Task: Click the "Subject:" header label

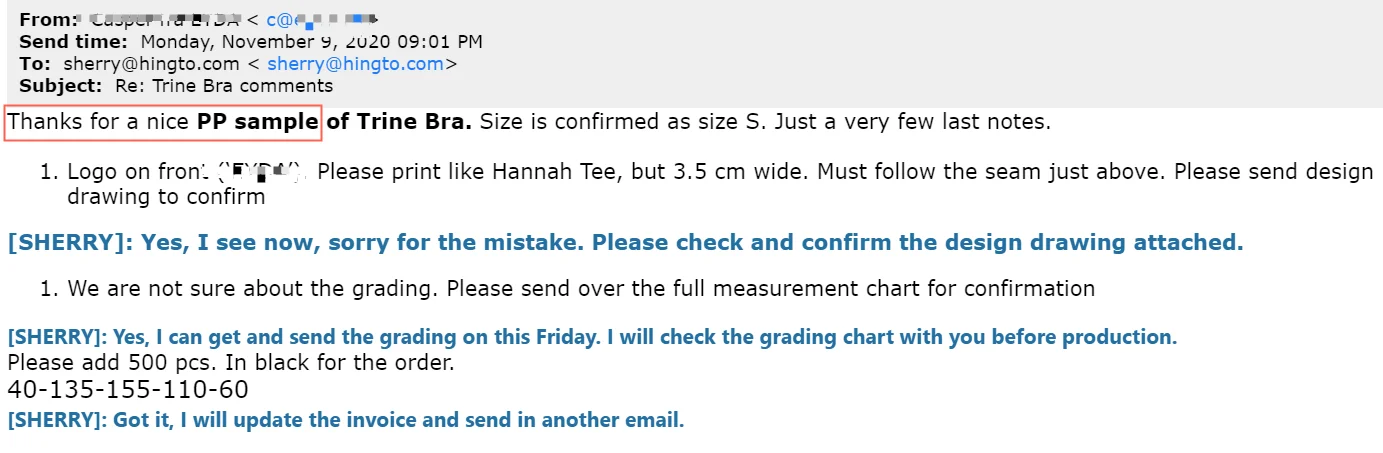Action: [61, 86]
